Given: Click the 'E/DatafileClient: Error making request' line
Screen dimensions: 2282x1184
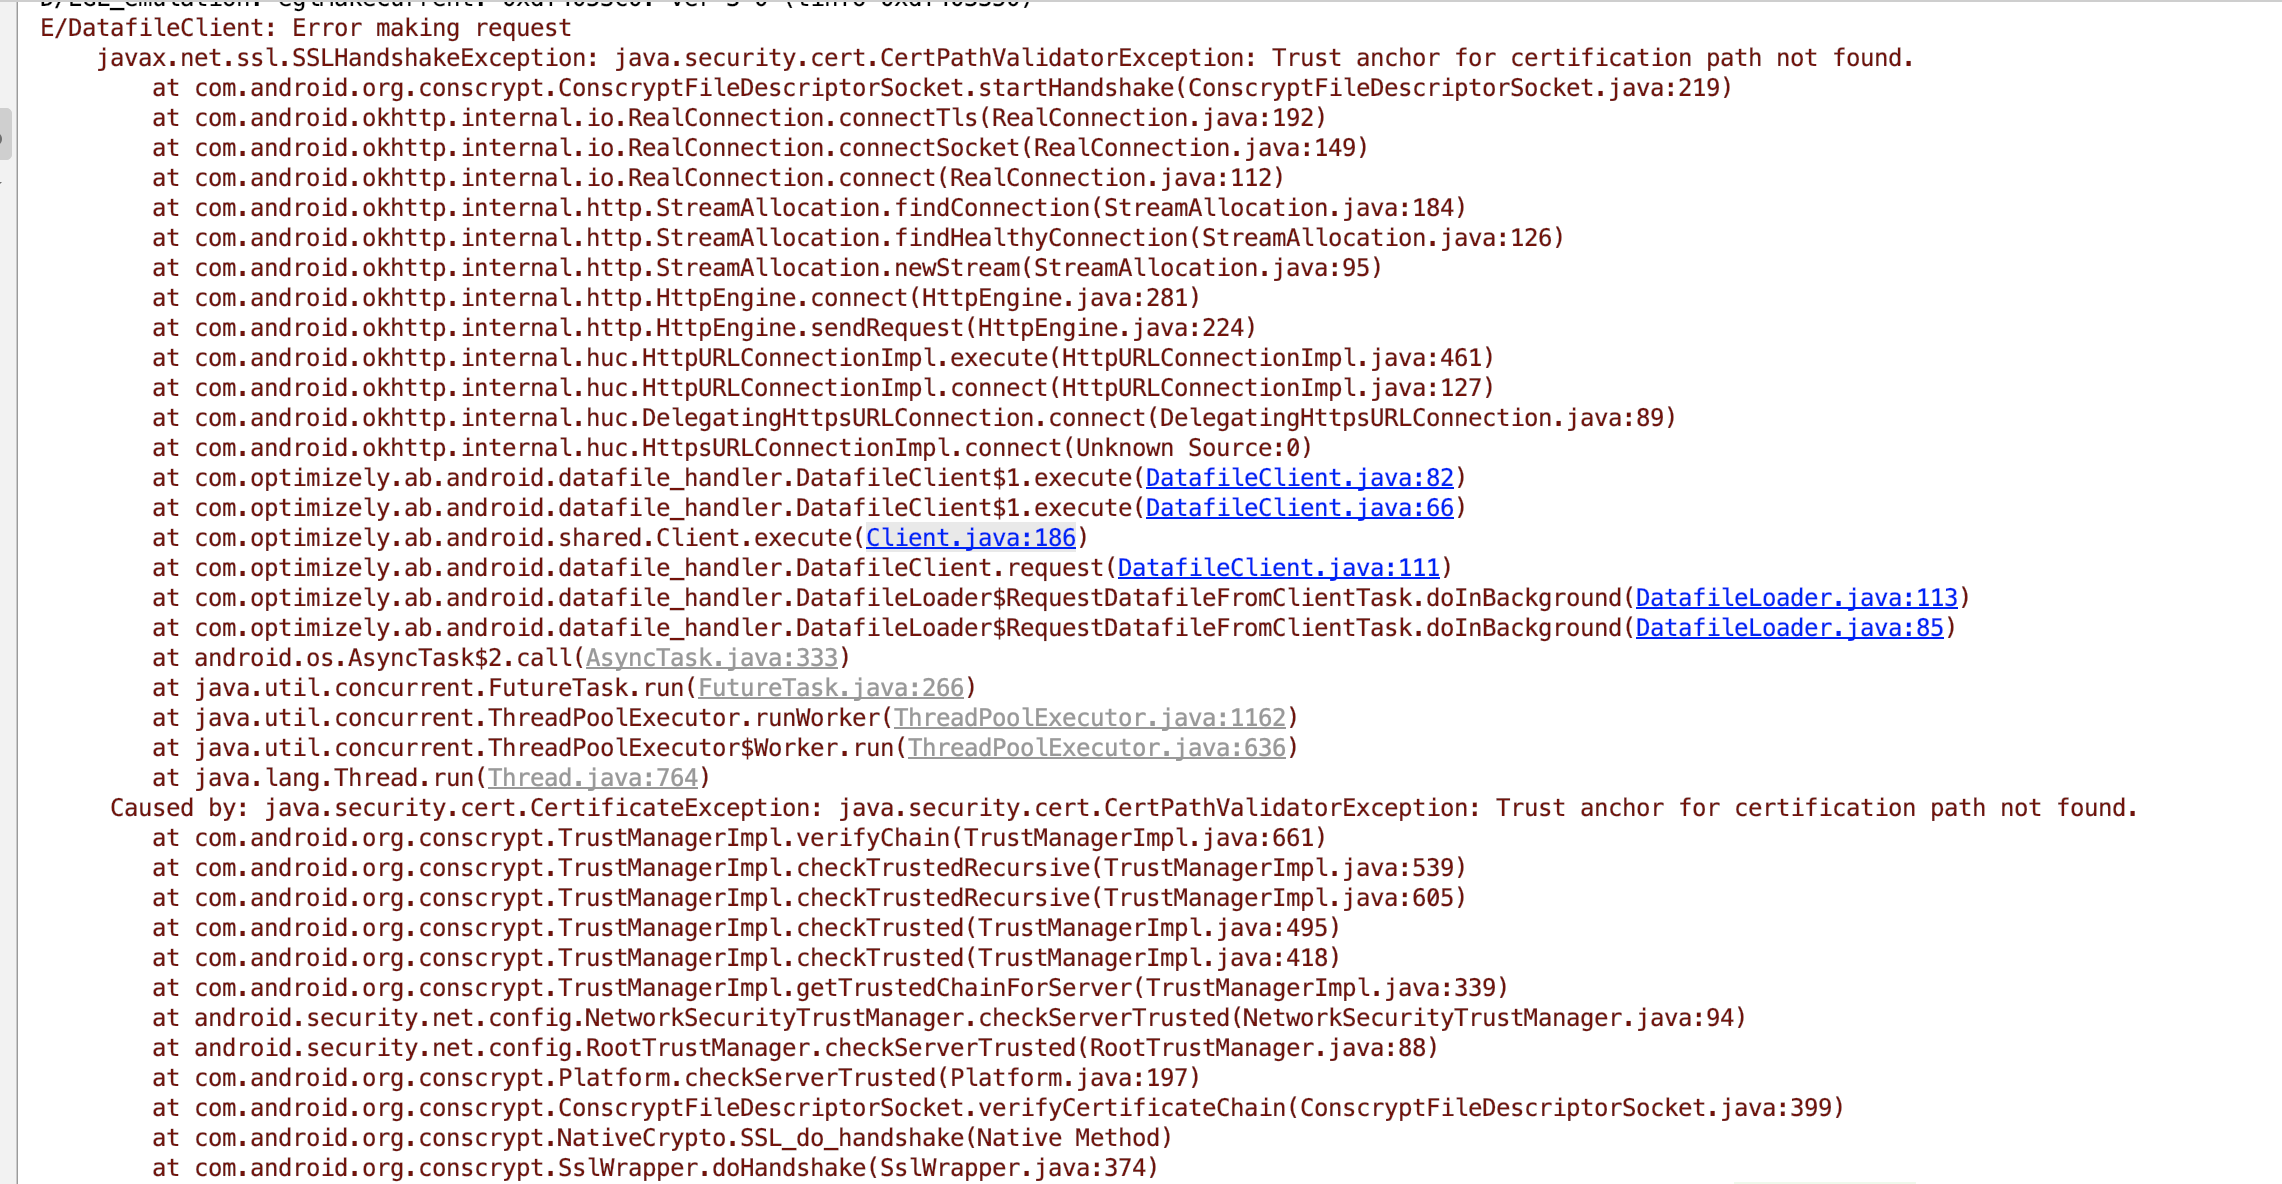Looking at the screenshot, I should 306,28.
